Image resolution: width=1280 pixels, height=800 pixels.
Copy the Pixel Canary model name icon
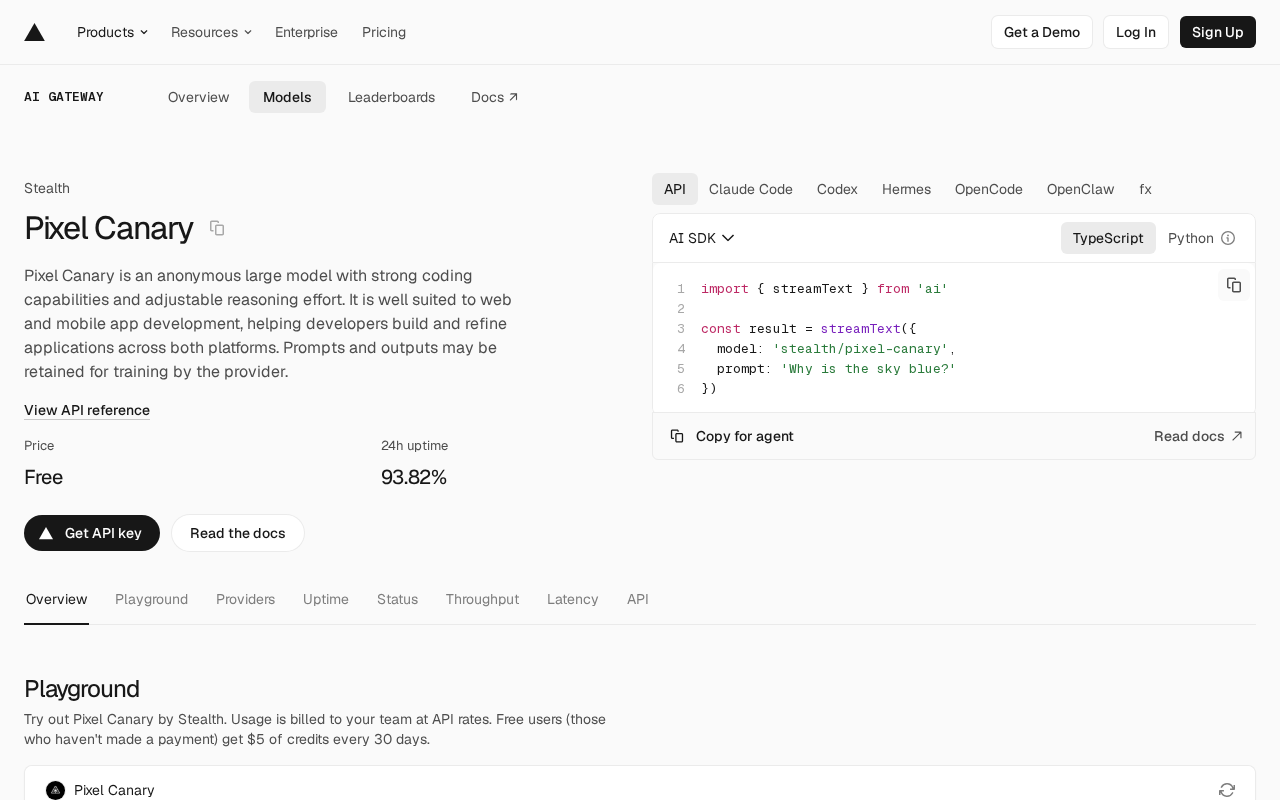[x=217, y=228]
